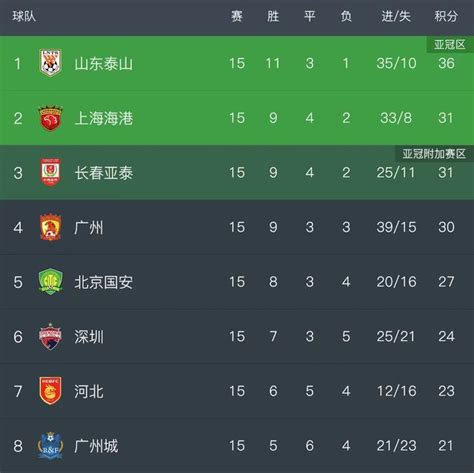
Task: Select the 广州 team crest icon
Action: (50, 227)
